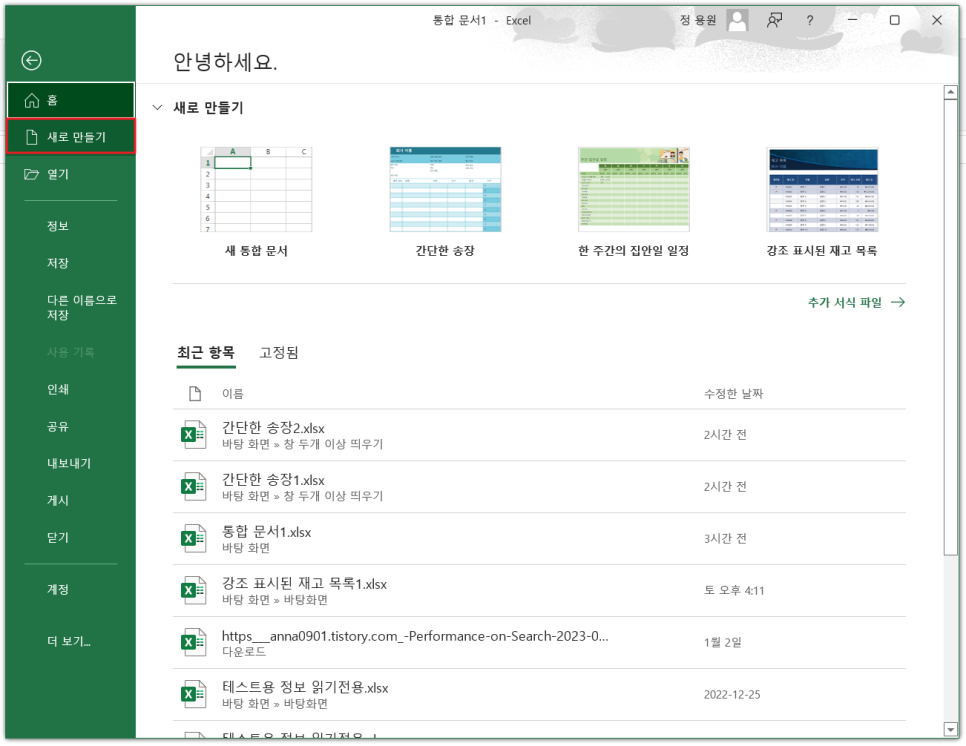Open 내보내기 in the sidebar

click(x=71, y=463)
